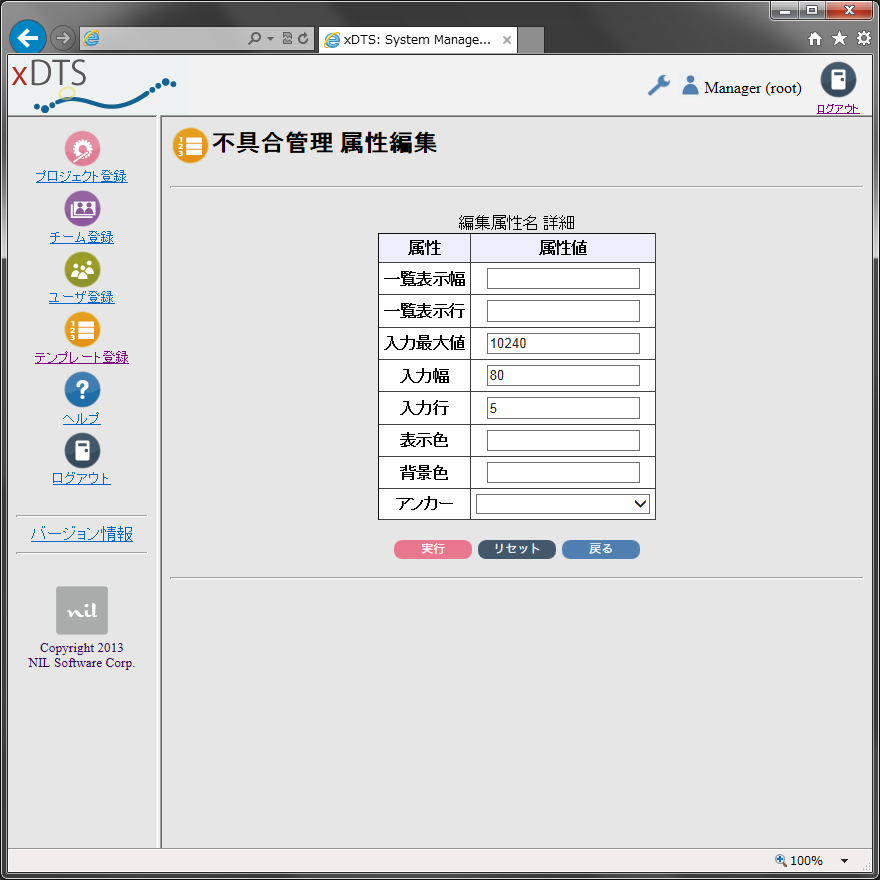Image resolution: width=880 pixels, height=880 pixels.
Task: Click the アンカー row label
Action: tap(424, 503)
